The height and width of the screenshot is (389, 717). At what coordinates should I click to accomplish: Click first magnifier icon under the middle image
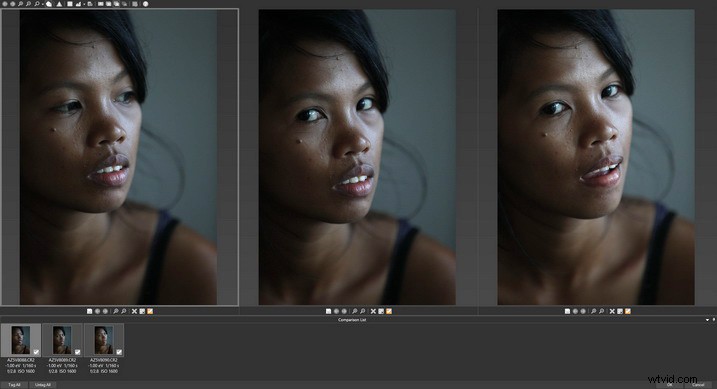click(354, 311)
